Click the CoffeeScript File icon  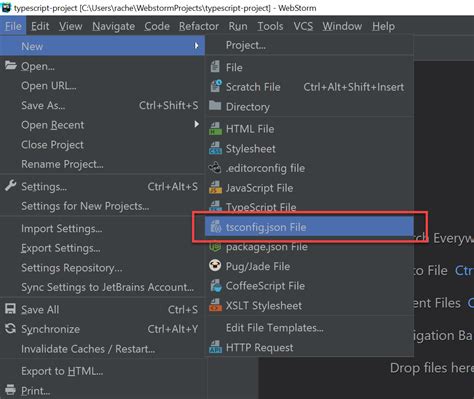pos(216,286)
